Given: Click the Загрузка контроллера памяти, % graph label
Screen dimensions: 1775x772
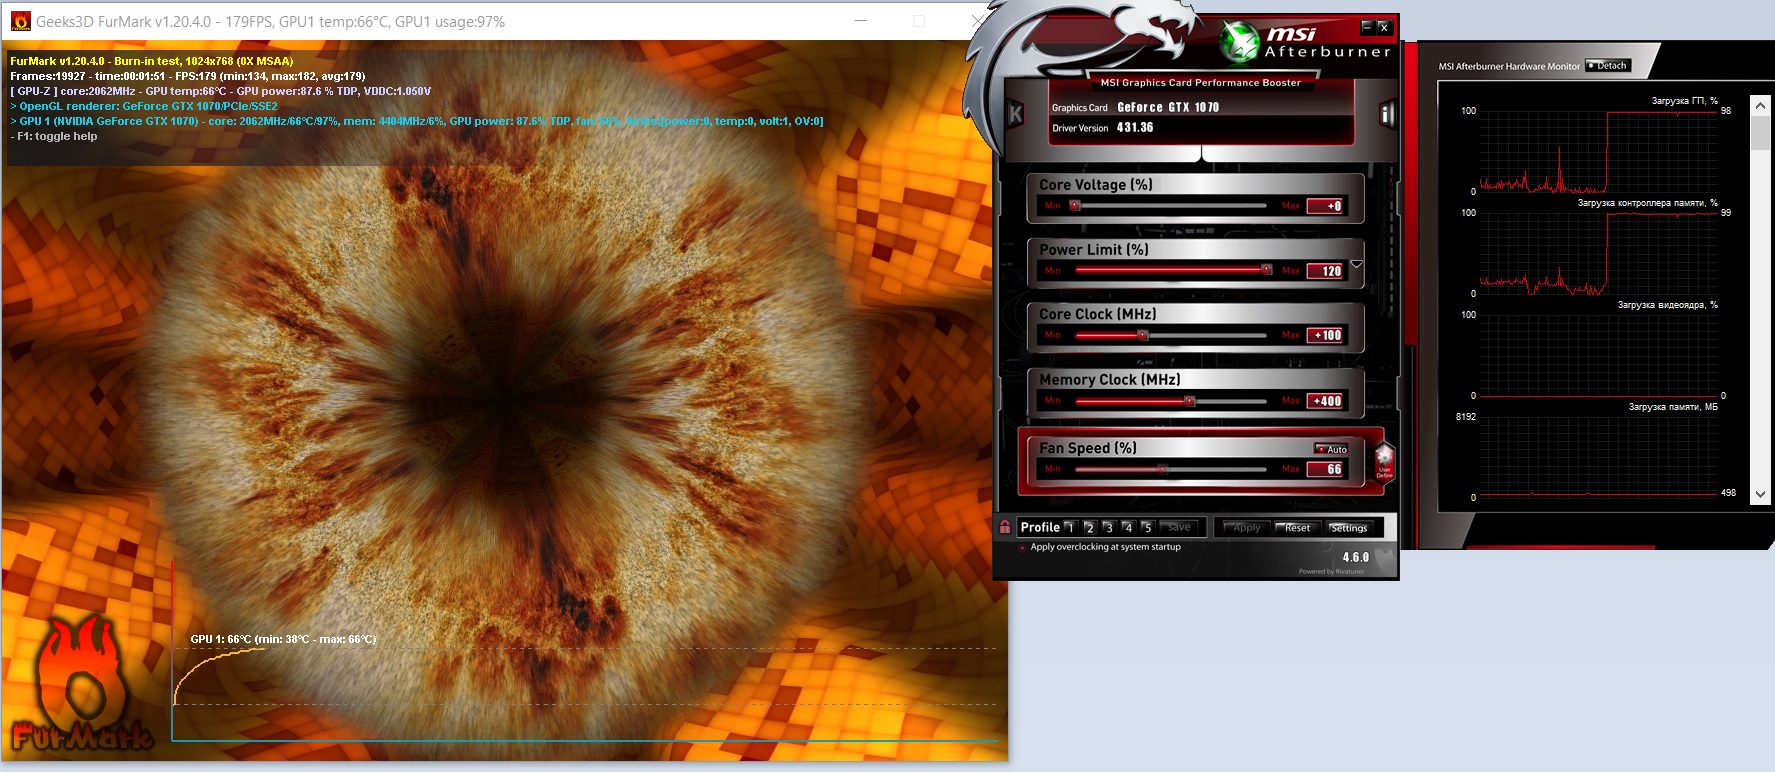Looking at the screenshot, I should click(x=1647, y=203).
